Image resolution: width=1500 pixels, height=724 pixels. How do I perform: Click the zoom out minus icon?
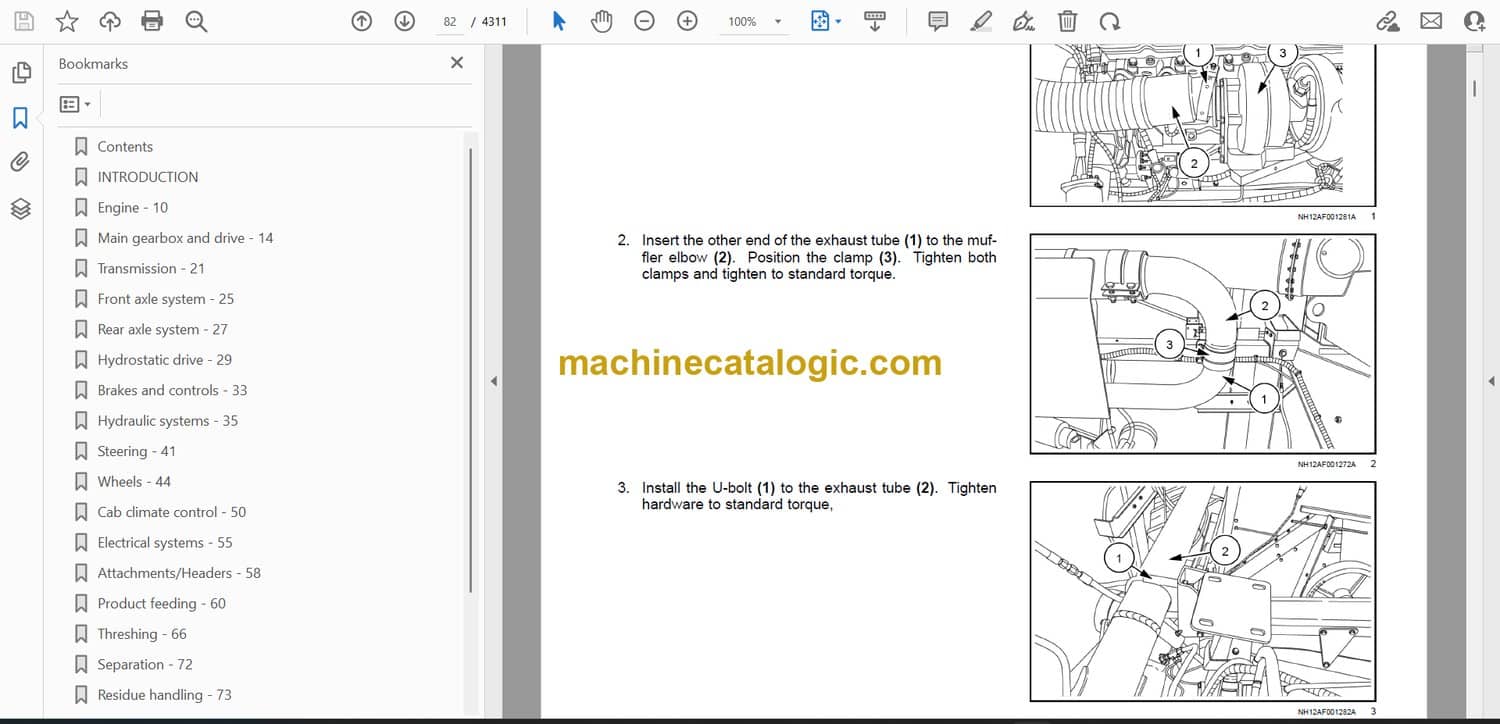(x=645, y=21)
